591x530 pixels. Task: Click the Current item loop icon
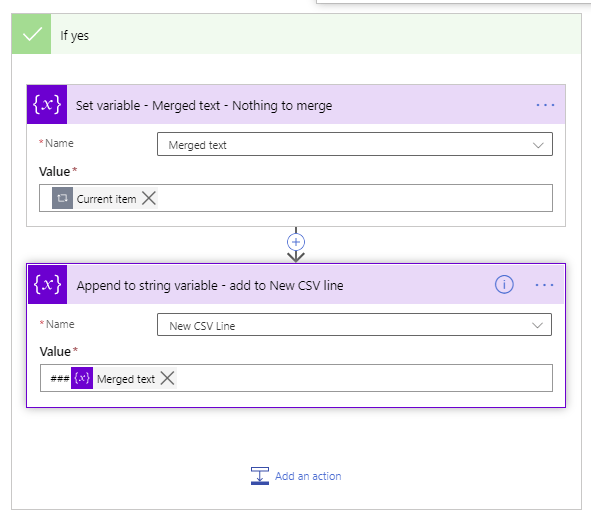(x=62, y=198)
